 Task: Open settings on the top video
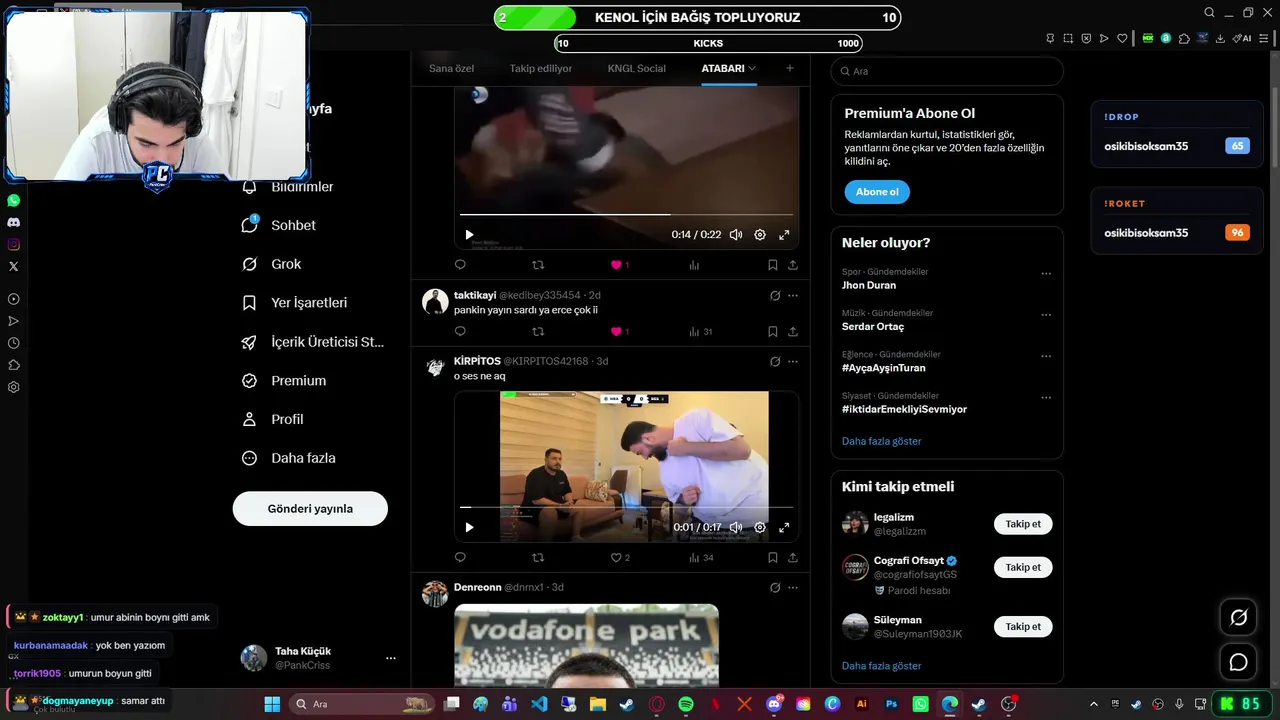pyautogui.click(x=760, y=235)
